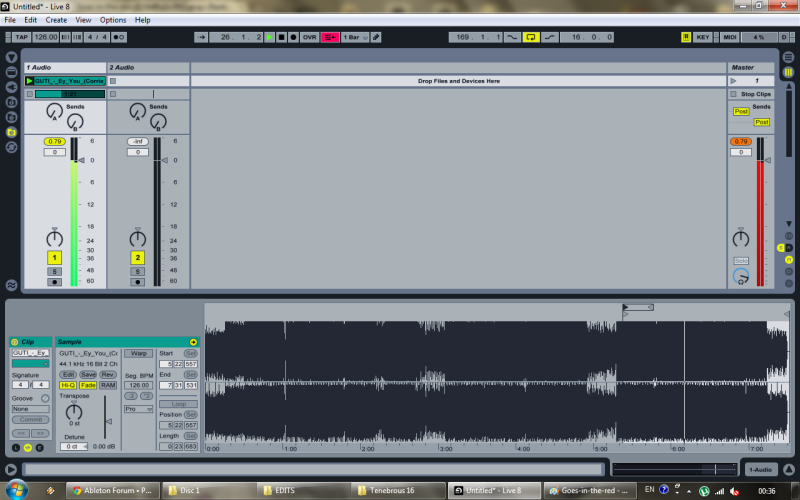800x500 pixels.
Task: Toggle track 2 activator button
Action: 137,258
